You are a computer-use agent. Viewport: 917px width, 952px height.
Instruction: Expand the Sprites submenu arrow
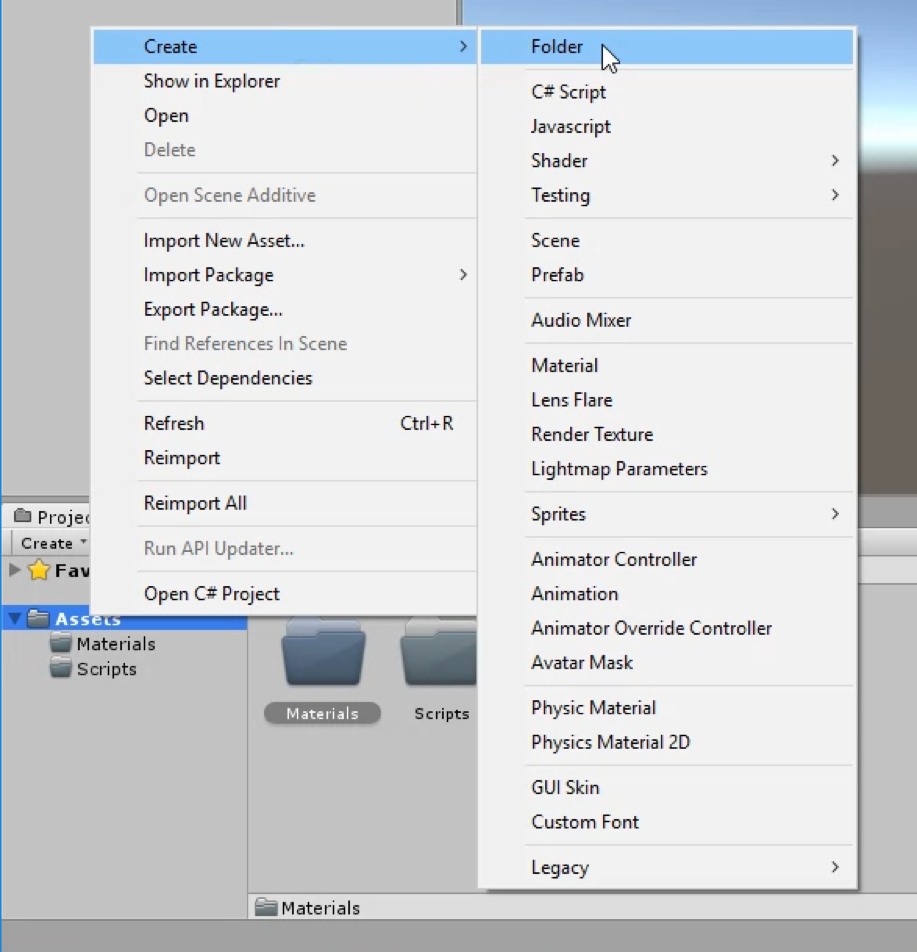point(835,514)
